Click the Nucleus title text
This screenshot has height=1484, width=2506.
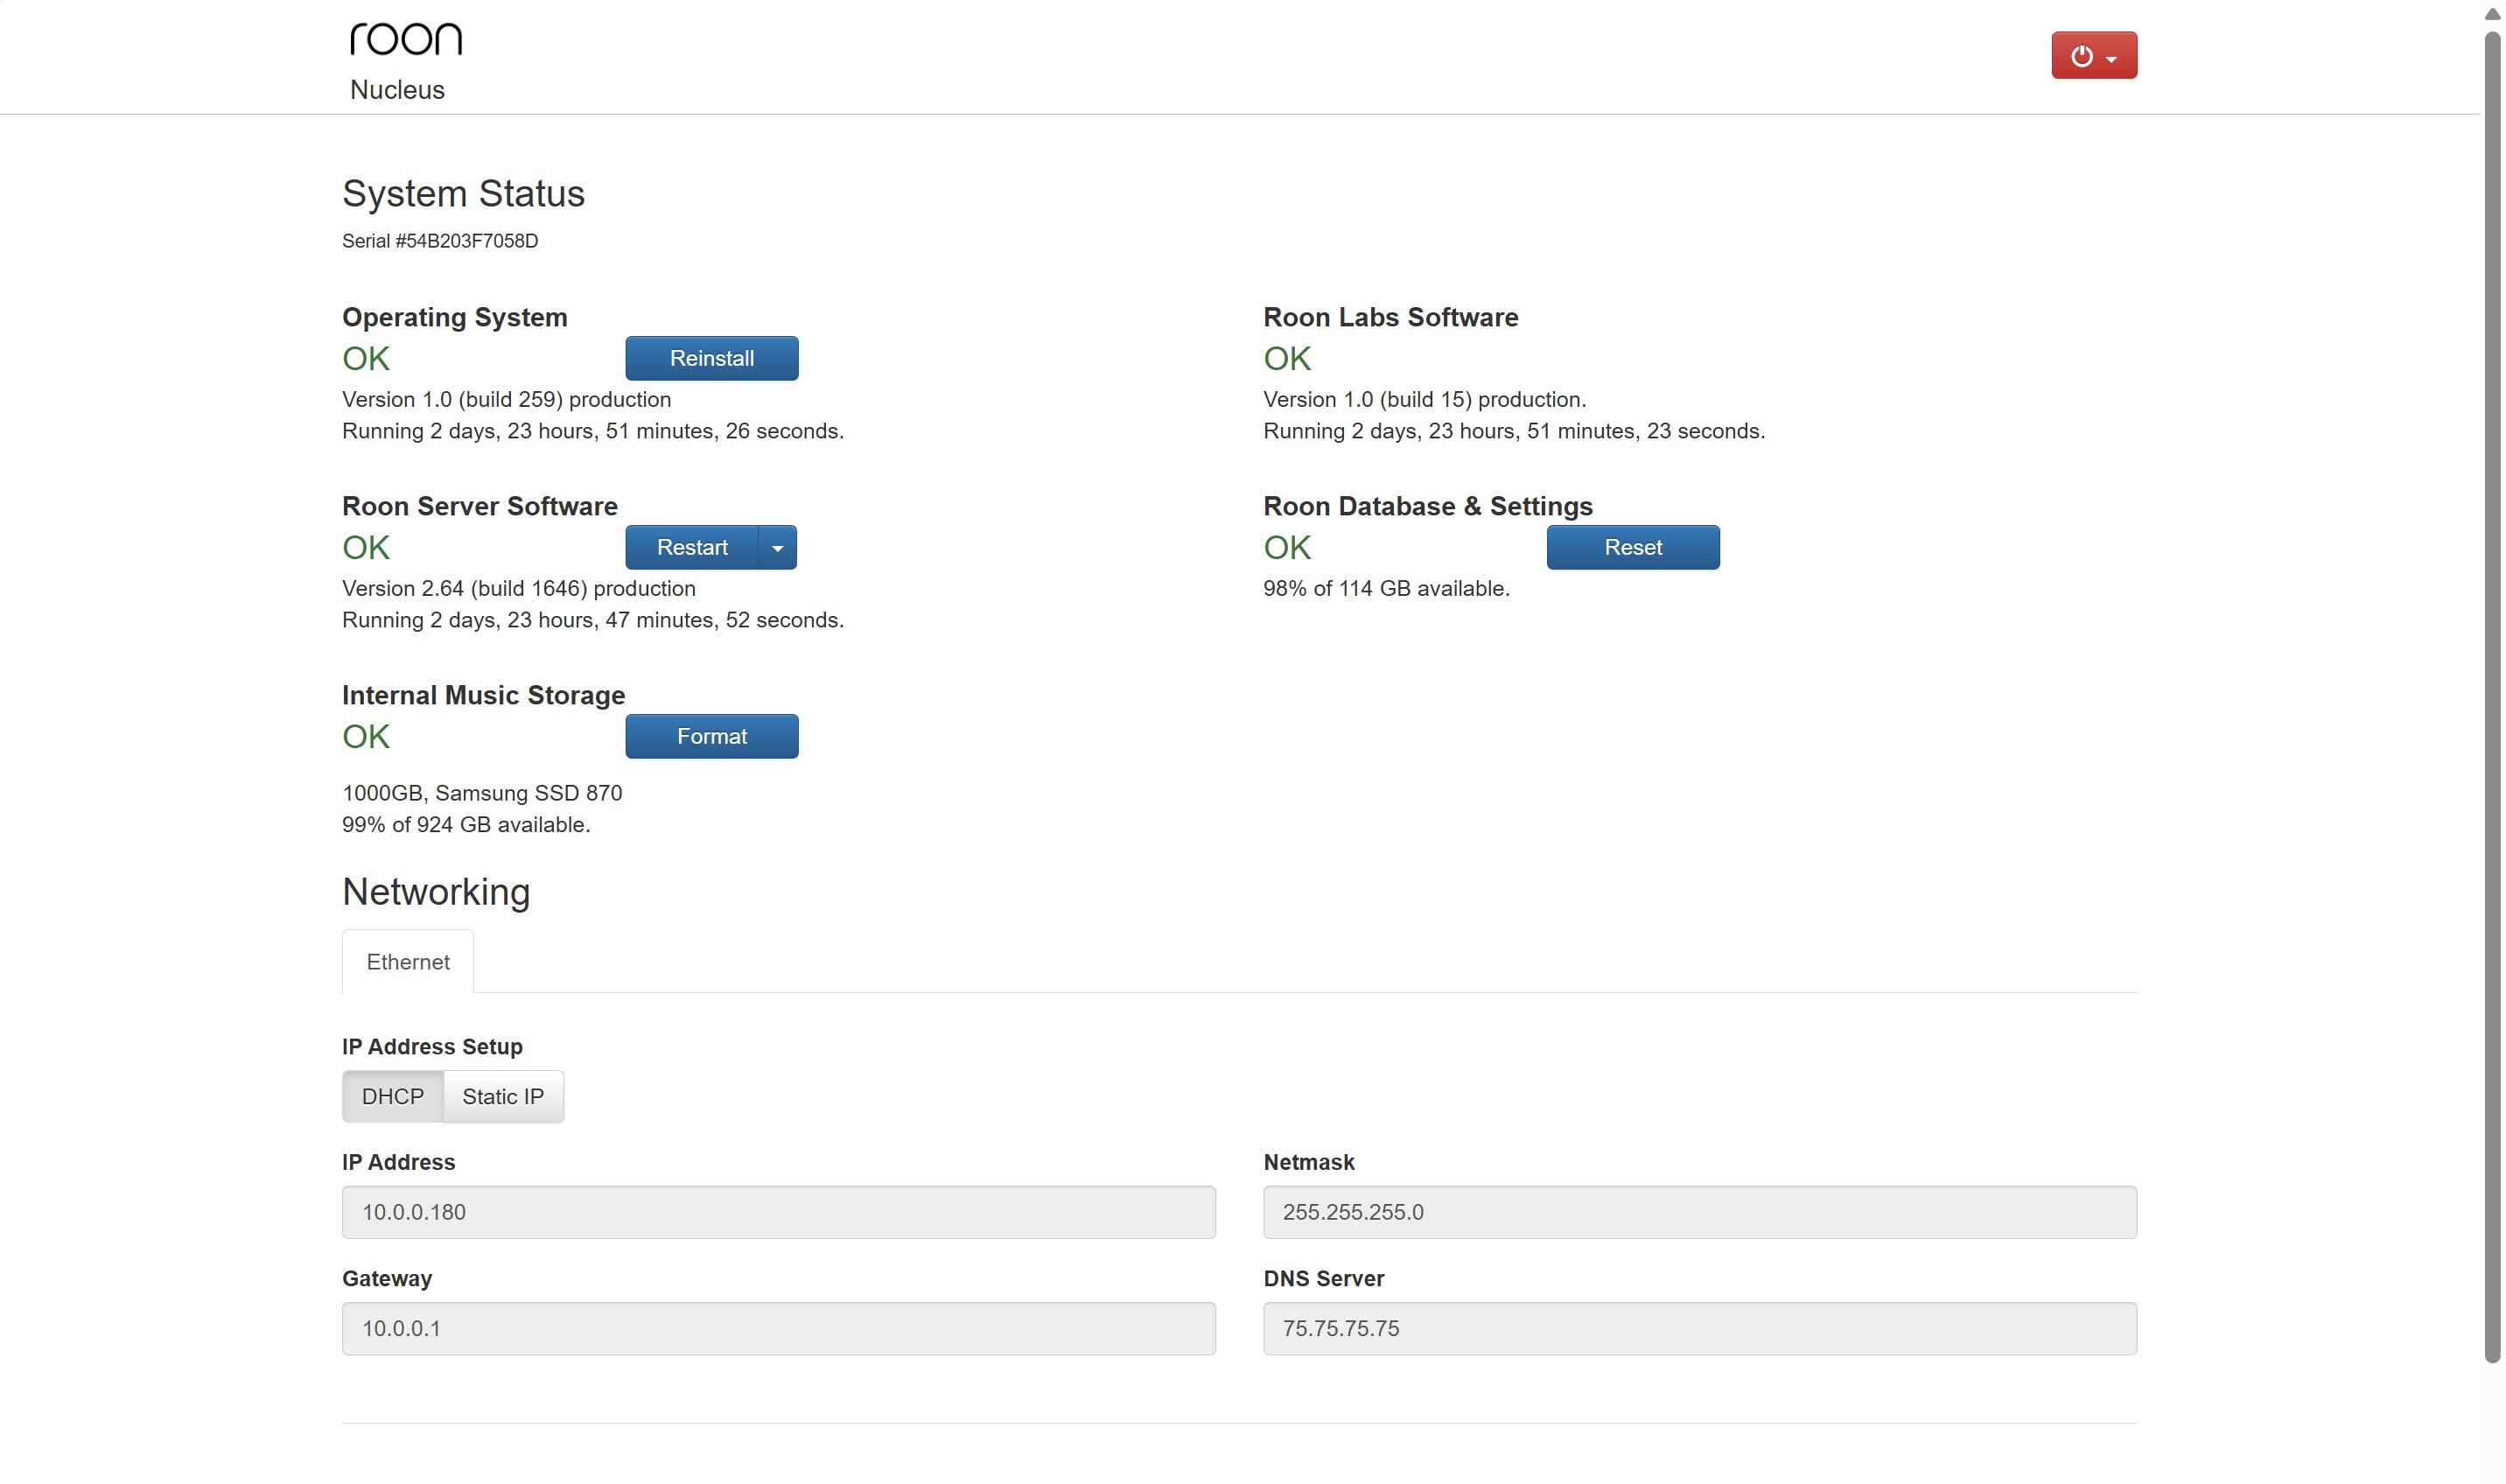pyautogui.click(x=397, y=90)
